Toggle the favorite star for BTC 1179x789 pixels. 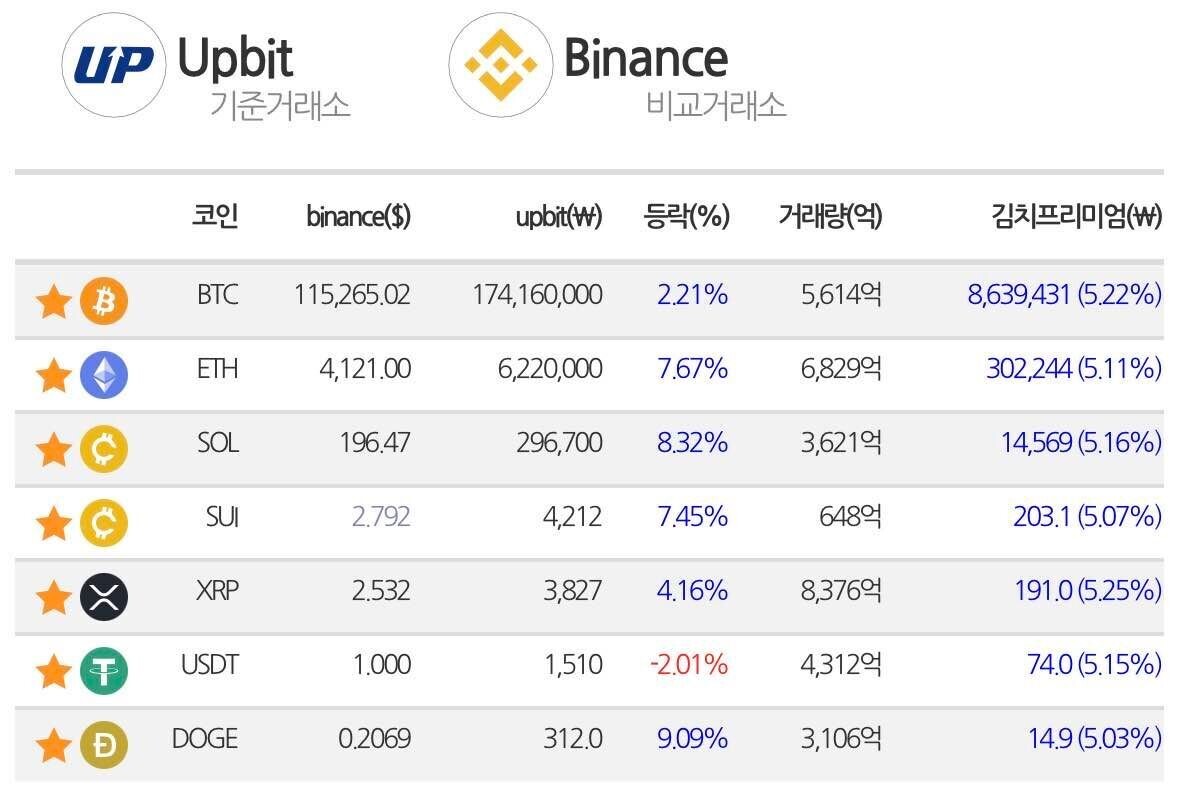pyautogui.click(x=53, y=301)
